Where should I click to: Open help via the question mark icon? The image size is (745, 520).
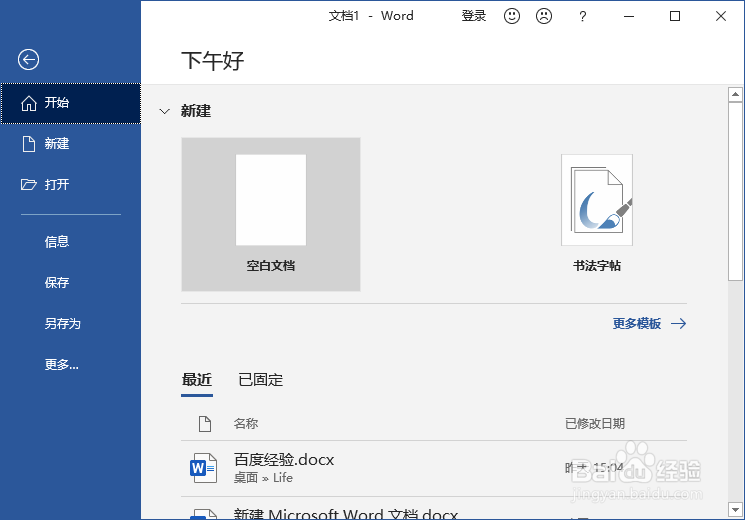point(583,17)
